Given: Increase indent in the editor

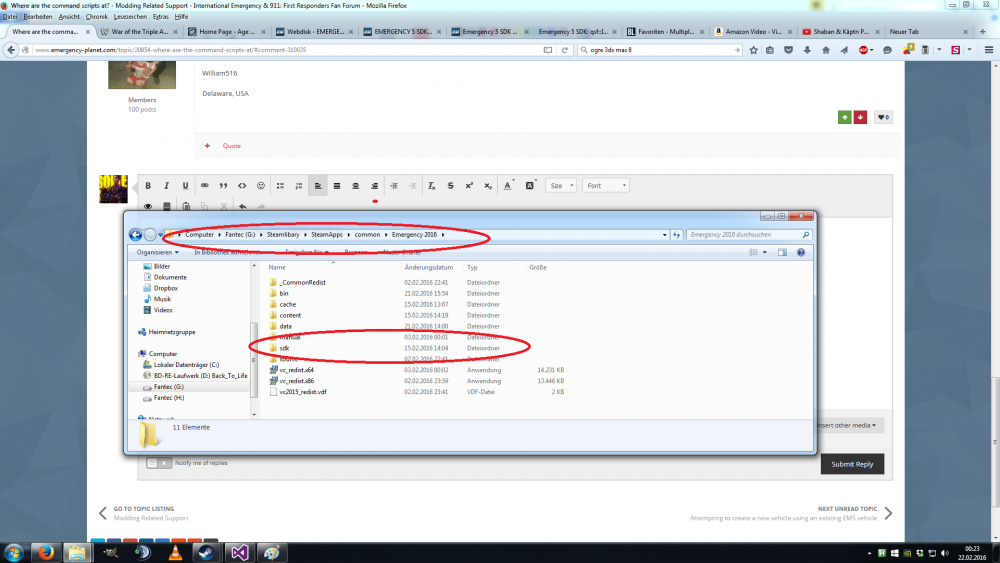Looking at the screenshot, I should 393,186.
